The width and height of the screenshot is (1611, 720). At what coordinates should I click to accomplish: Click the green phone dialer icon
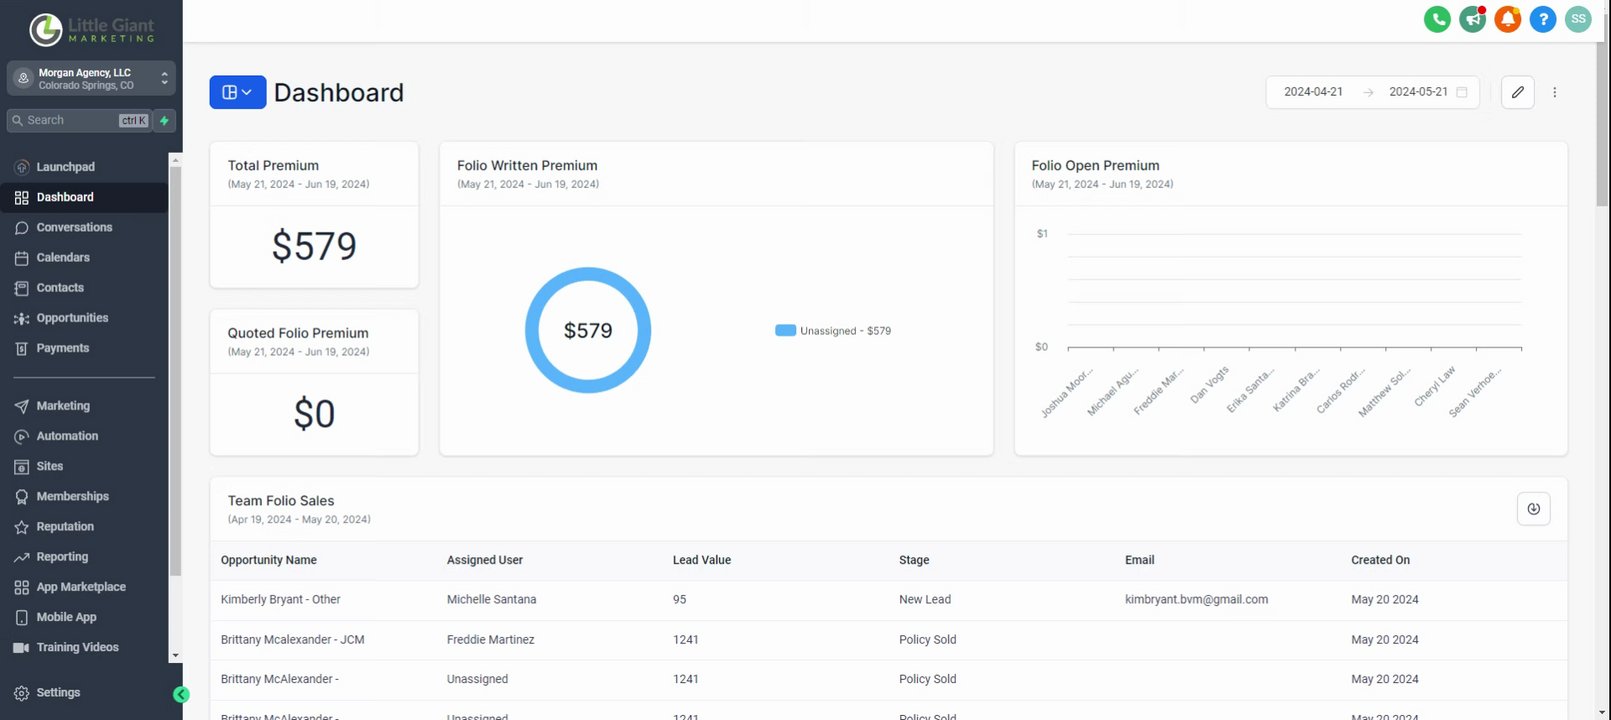coord(1437,19)
